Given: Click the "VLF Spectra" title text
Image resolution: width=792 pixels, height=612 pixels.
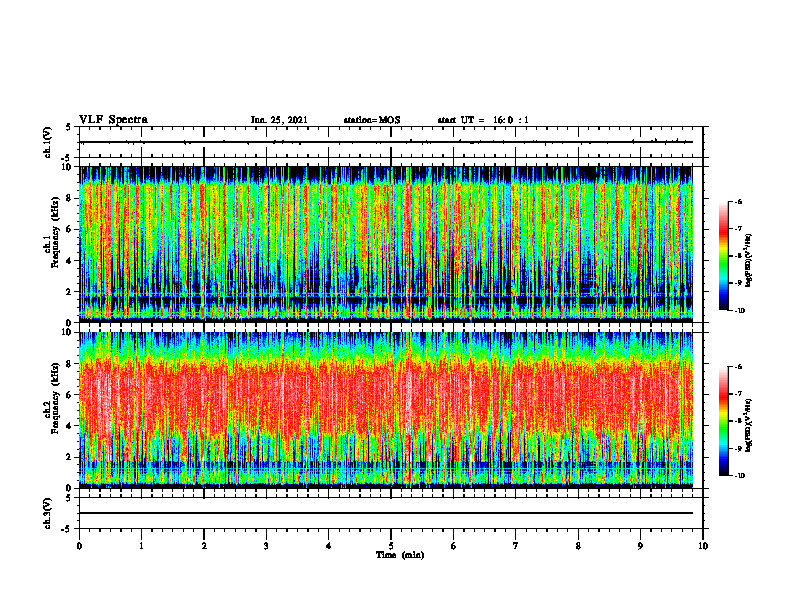Looking at the screenshot, I should click(x=113, y=120).
